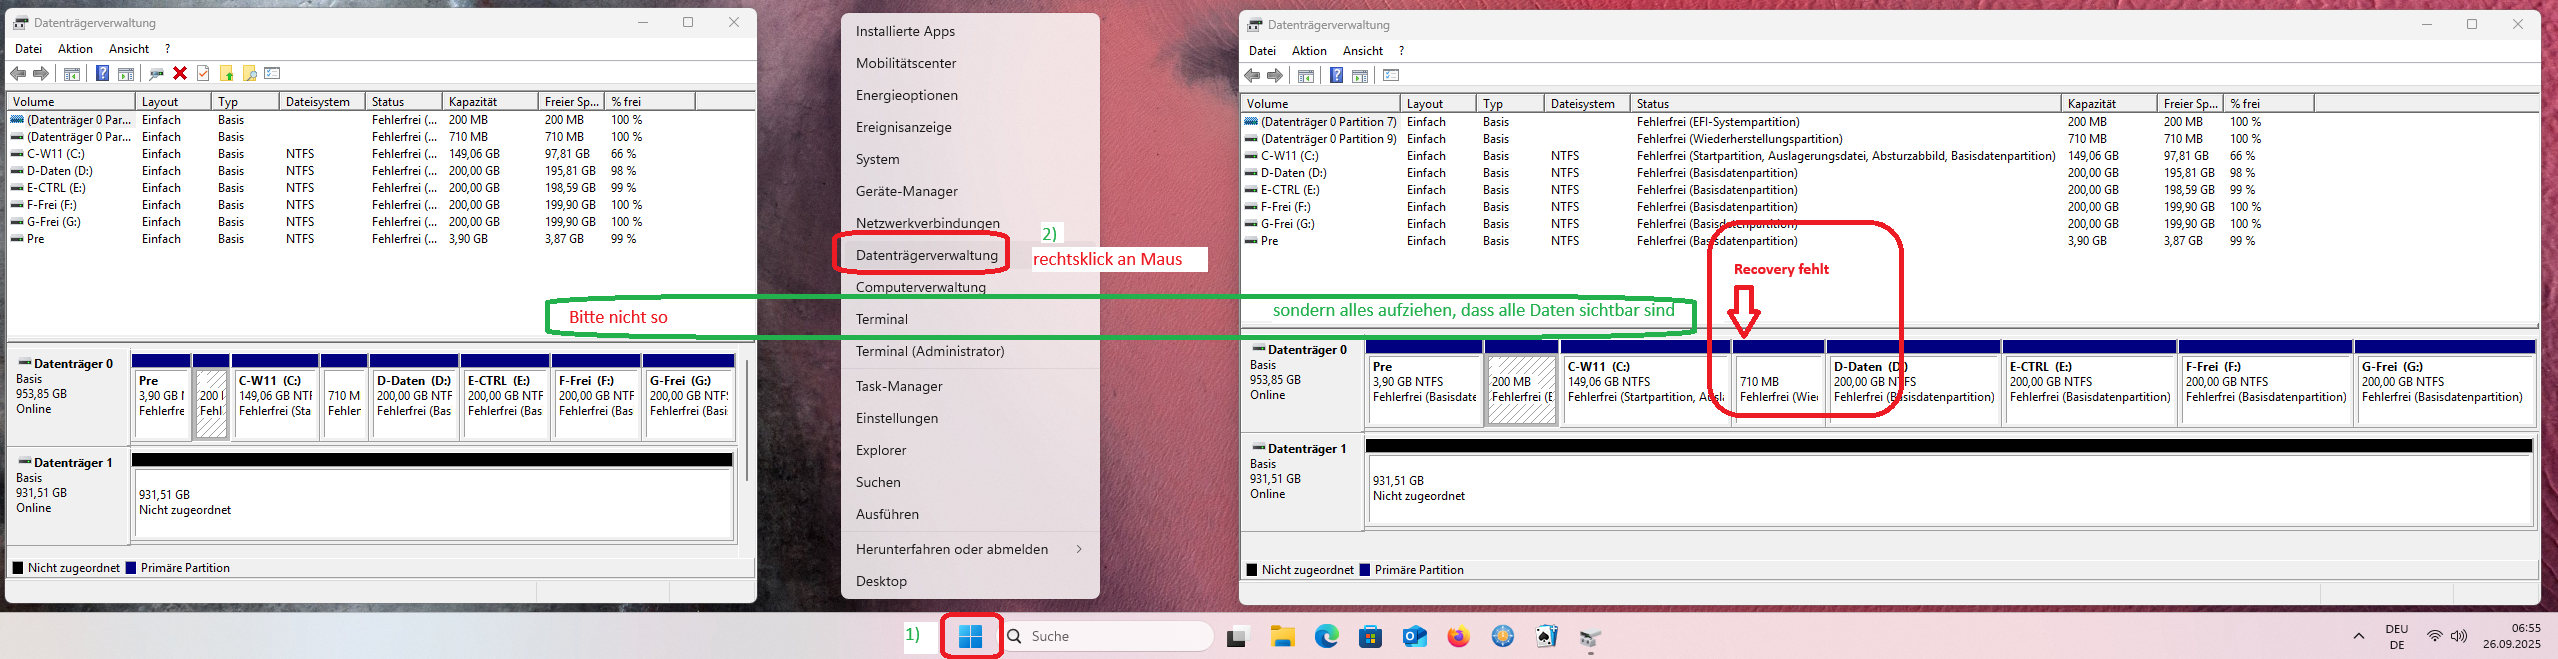
Task: Click disk management icon on taskbar
Action: (x=1590, y=637)
